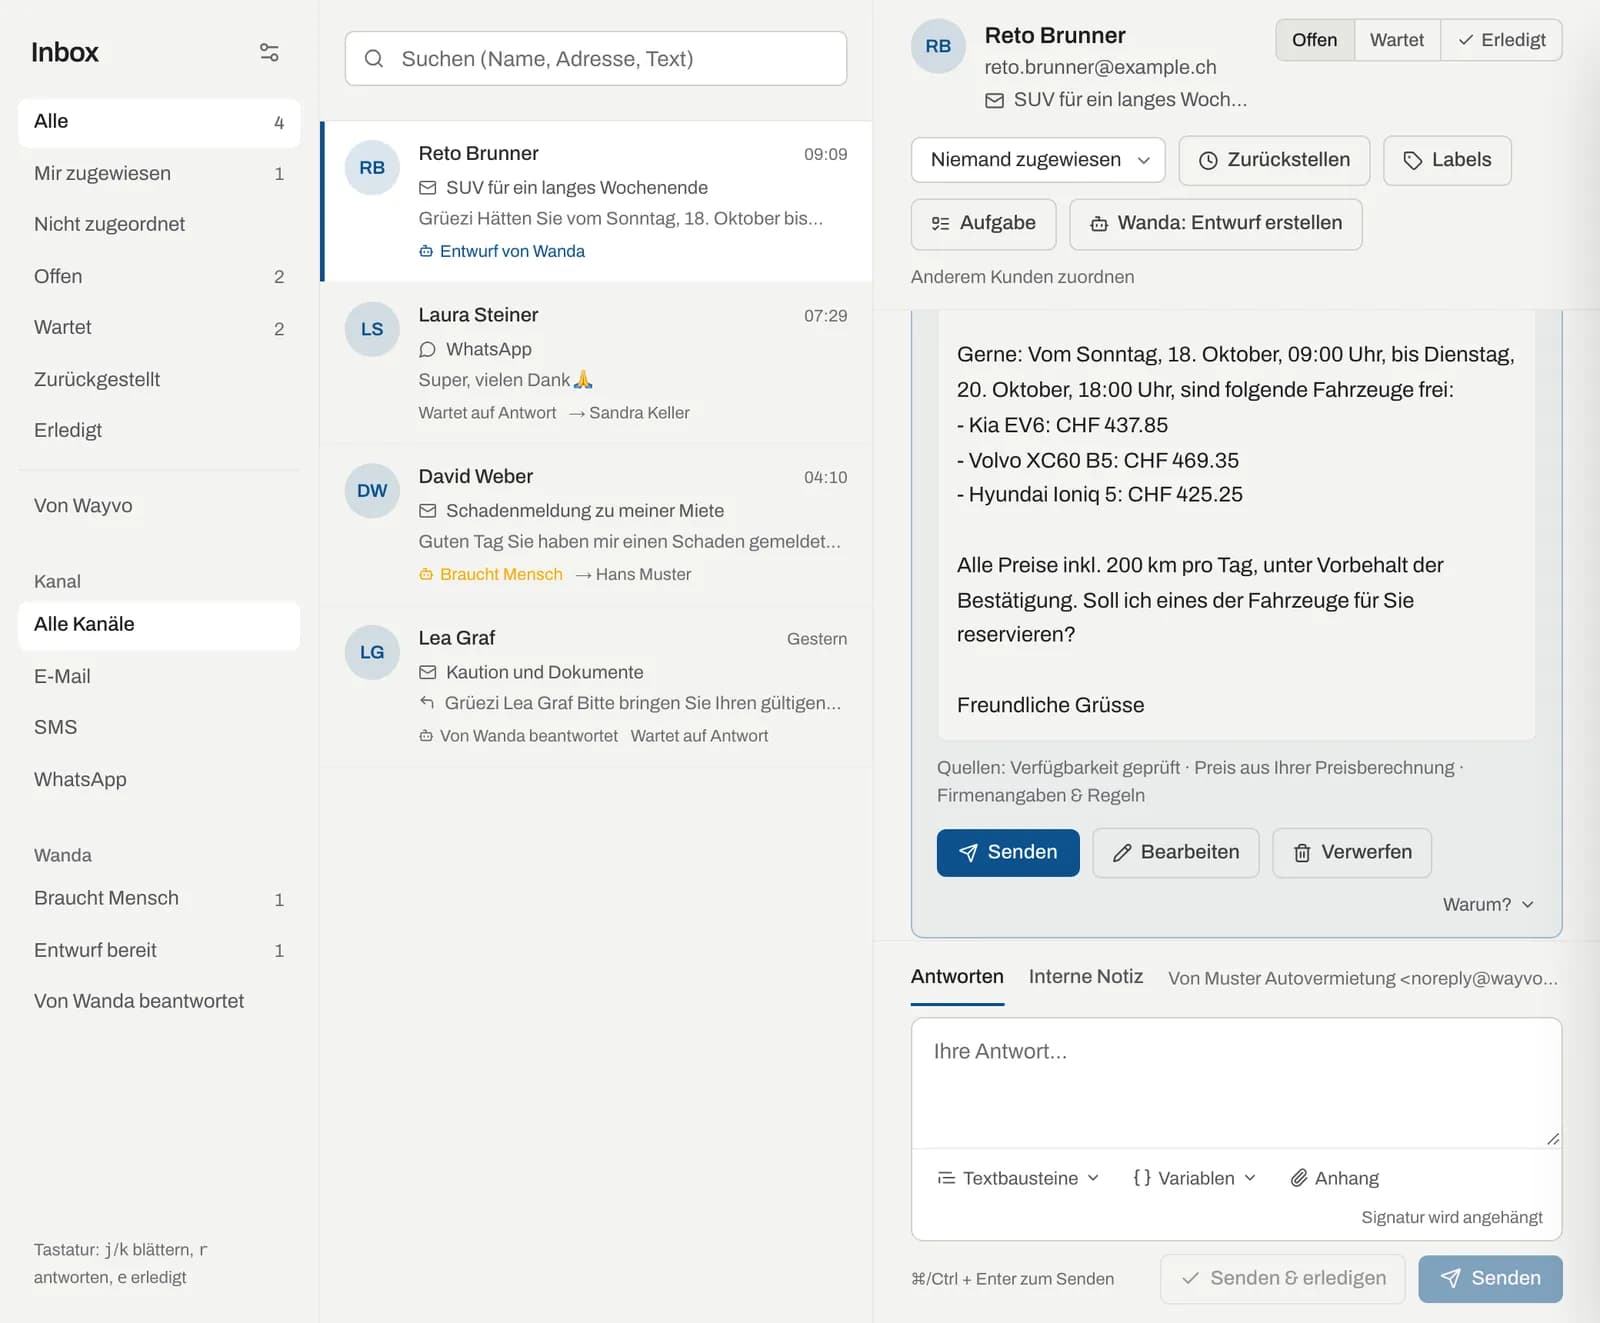Screen dimensions: 1600x1323
Task: Click the LS avatar of Laura Steiner
Action: click(372, 329)
